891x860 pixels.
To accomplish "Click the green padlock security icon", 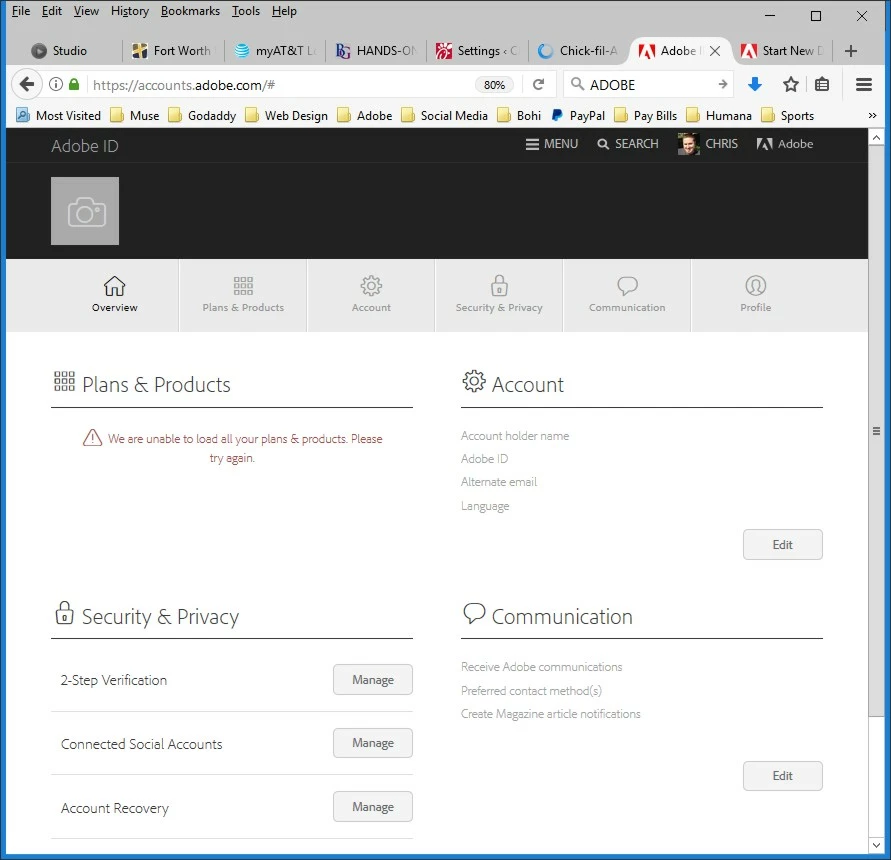I will coord(74,85).
